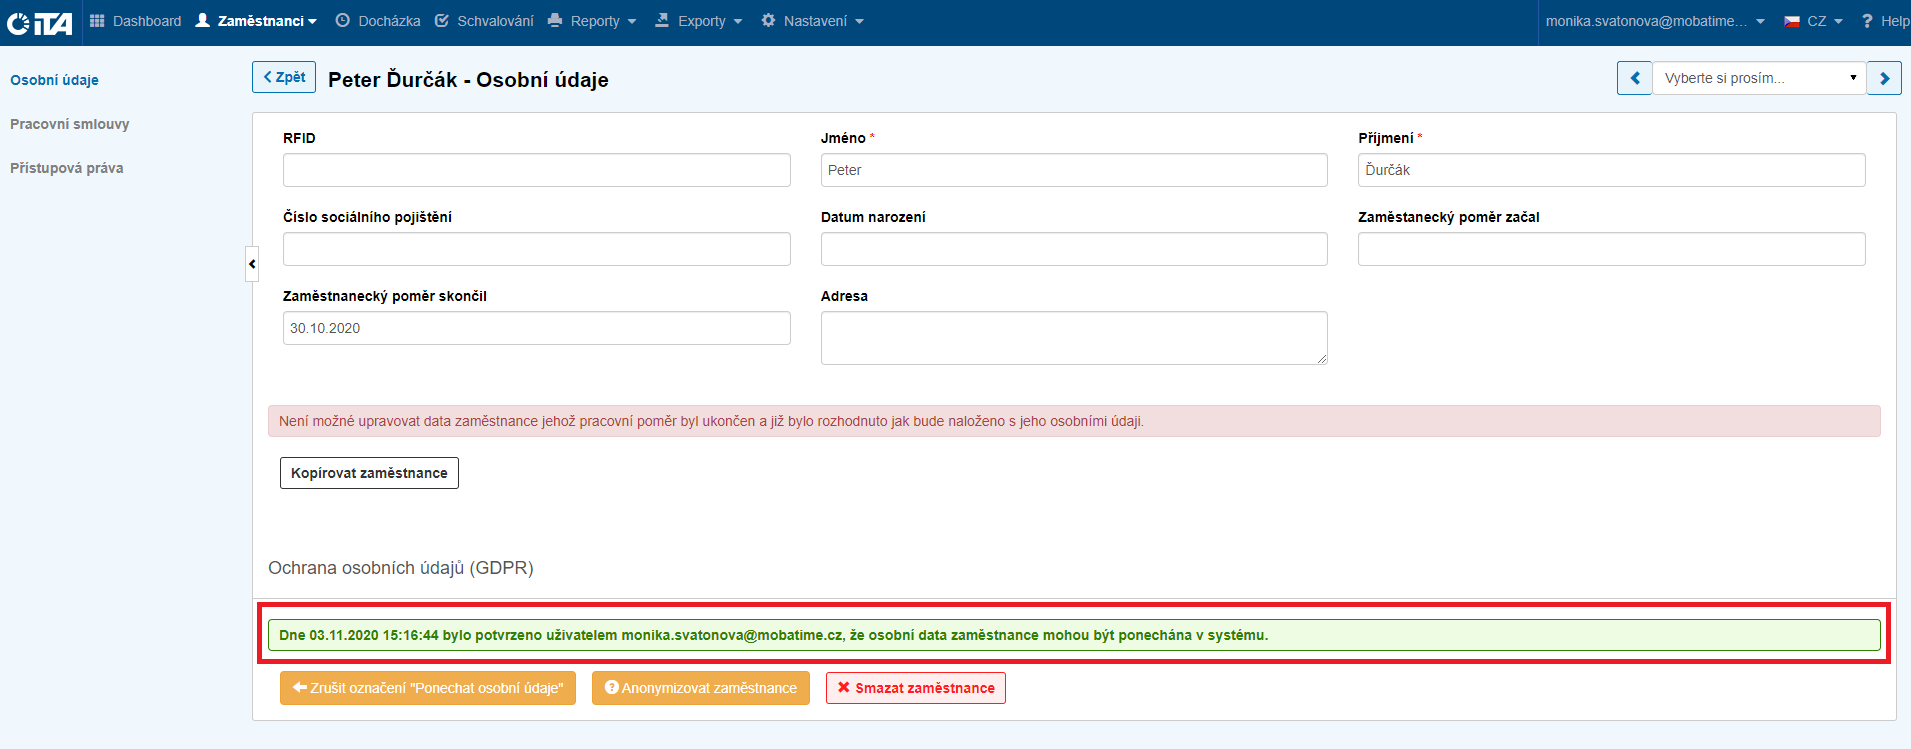Go to the previous employee arrow

tap(1634, 78)
